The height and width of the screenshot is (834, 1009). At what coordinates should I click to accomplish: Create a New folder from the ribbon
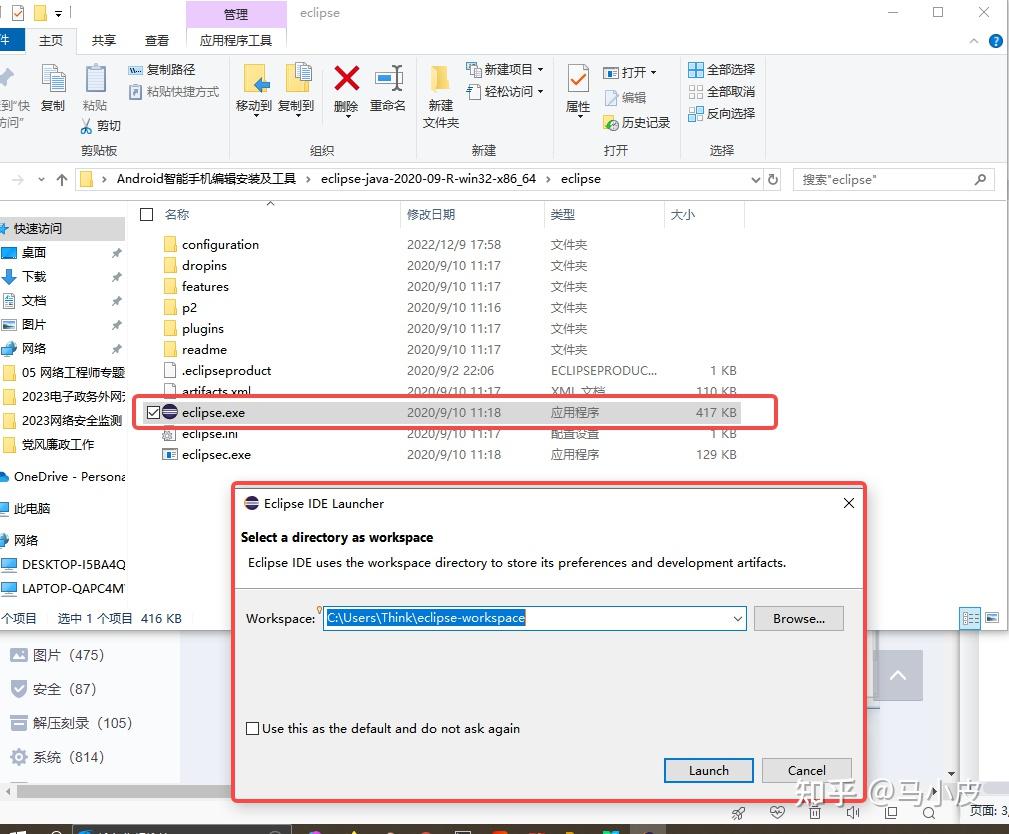tap(441, 95)
